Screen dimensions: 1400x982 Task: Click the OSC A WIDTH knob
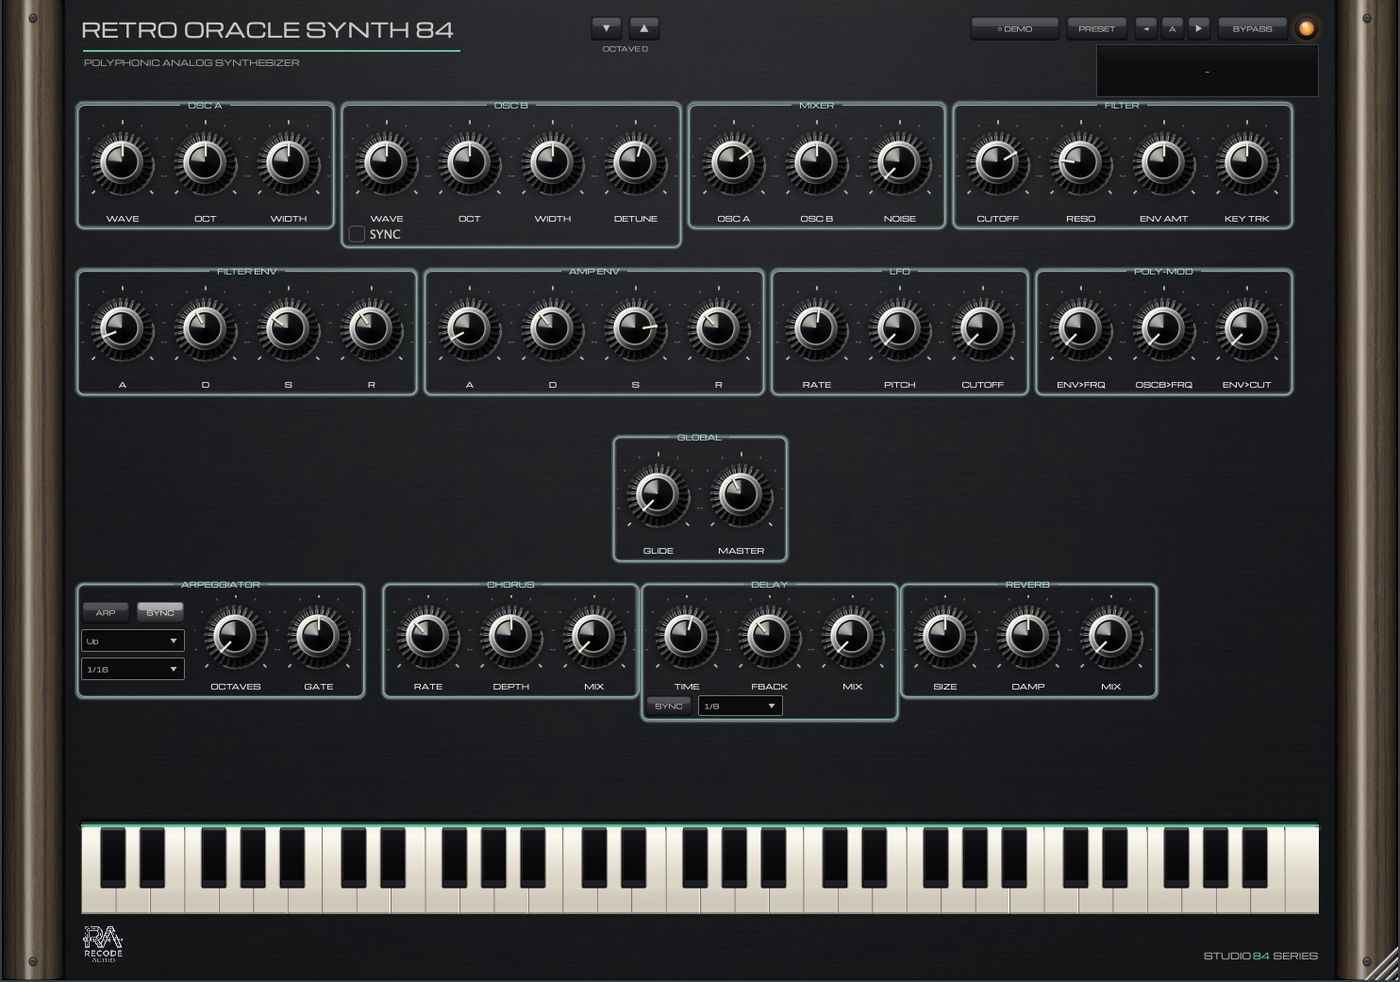(288, 163)
